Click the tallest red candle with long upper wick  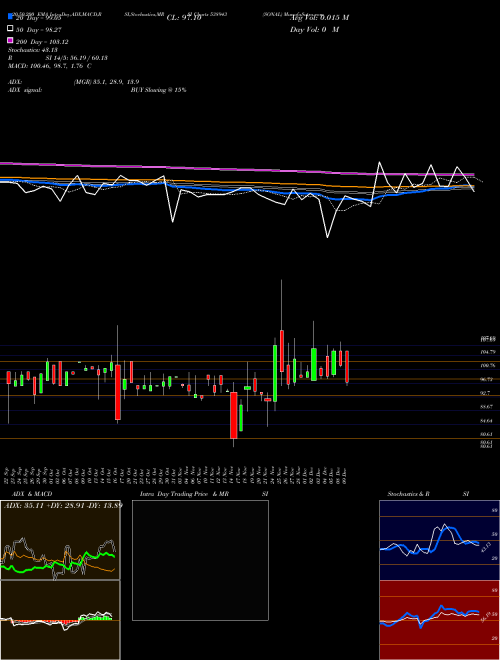[x=282, y=350]
